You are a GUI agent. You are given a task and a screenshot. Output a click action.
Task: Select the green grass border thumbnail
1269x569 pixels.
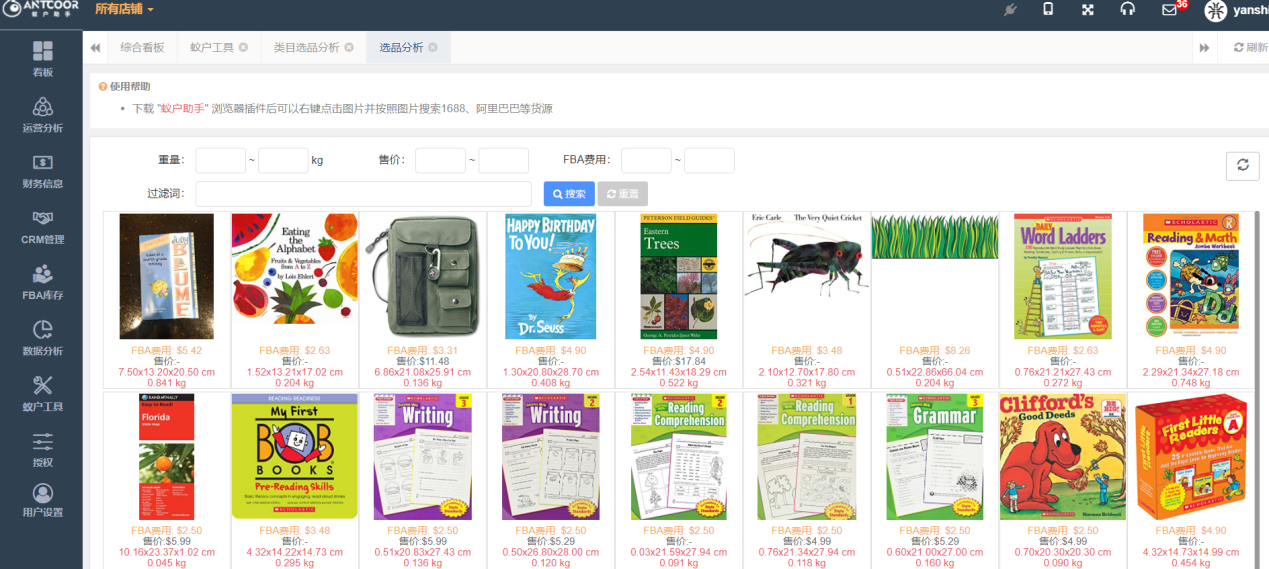[934, 236]
